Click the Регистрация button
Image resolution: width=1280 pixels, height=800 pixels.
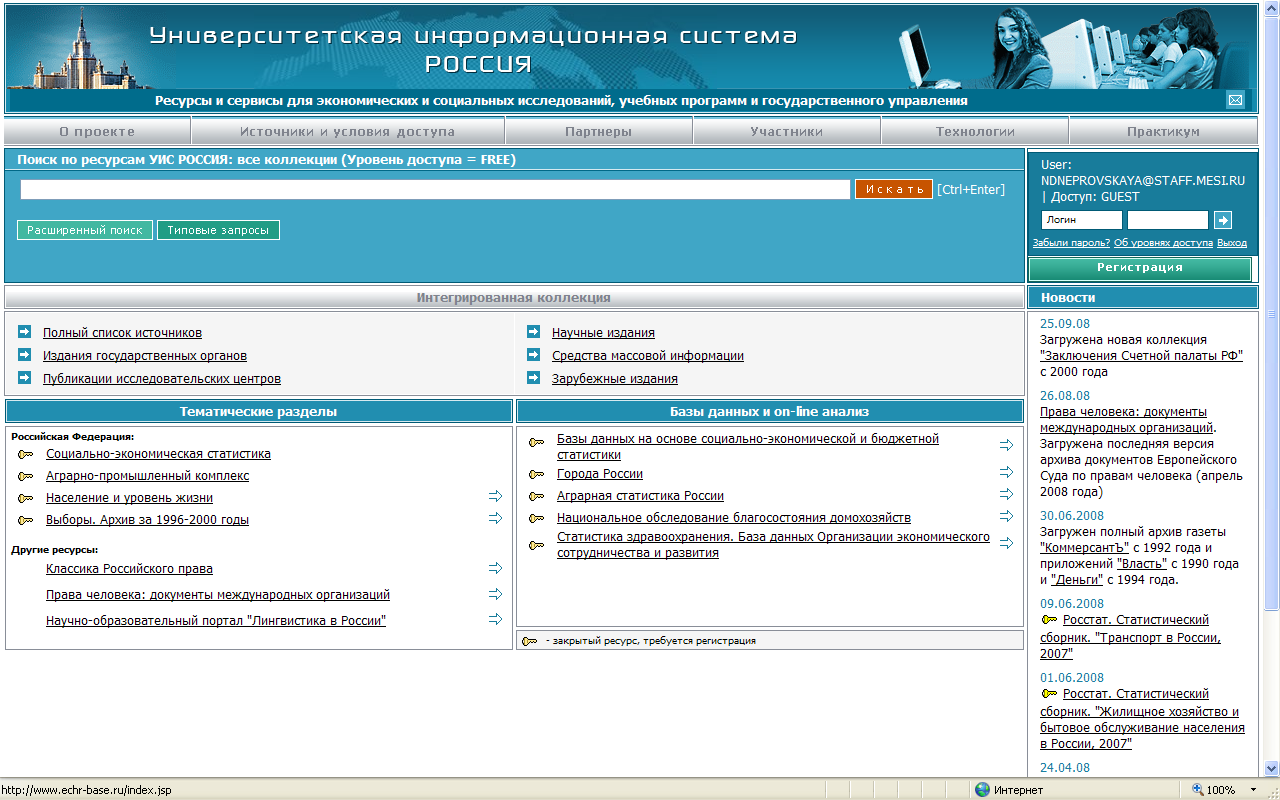pyautogui.click(x=1140, y=268)
